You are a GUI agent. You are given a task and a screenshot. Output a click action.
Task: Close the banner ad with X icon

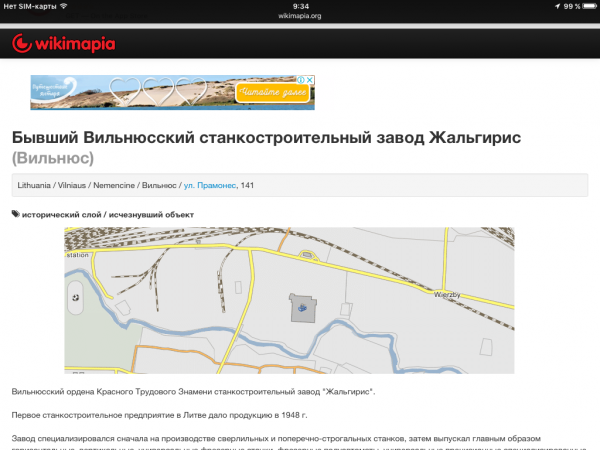pyautogui.click(x=310, y=81)
